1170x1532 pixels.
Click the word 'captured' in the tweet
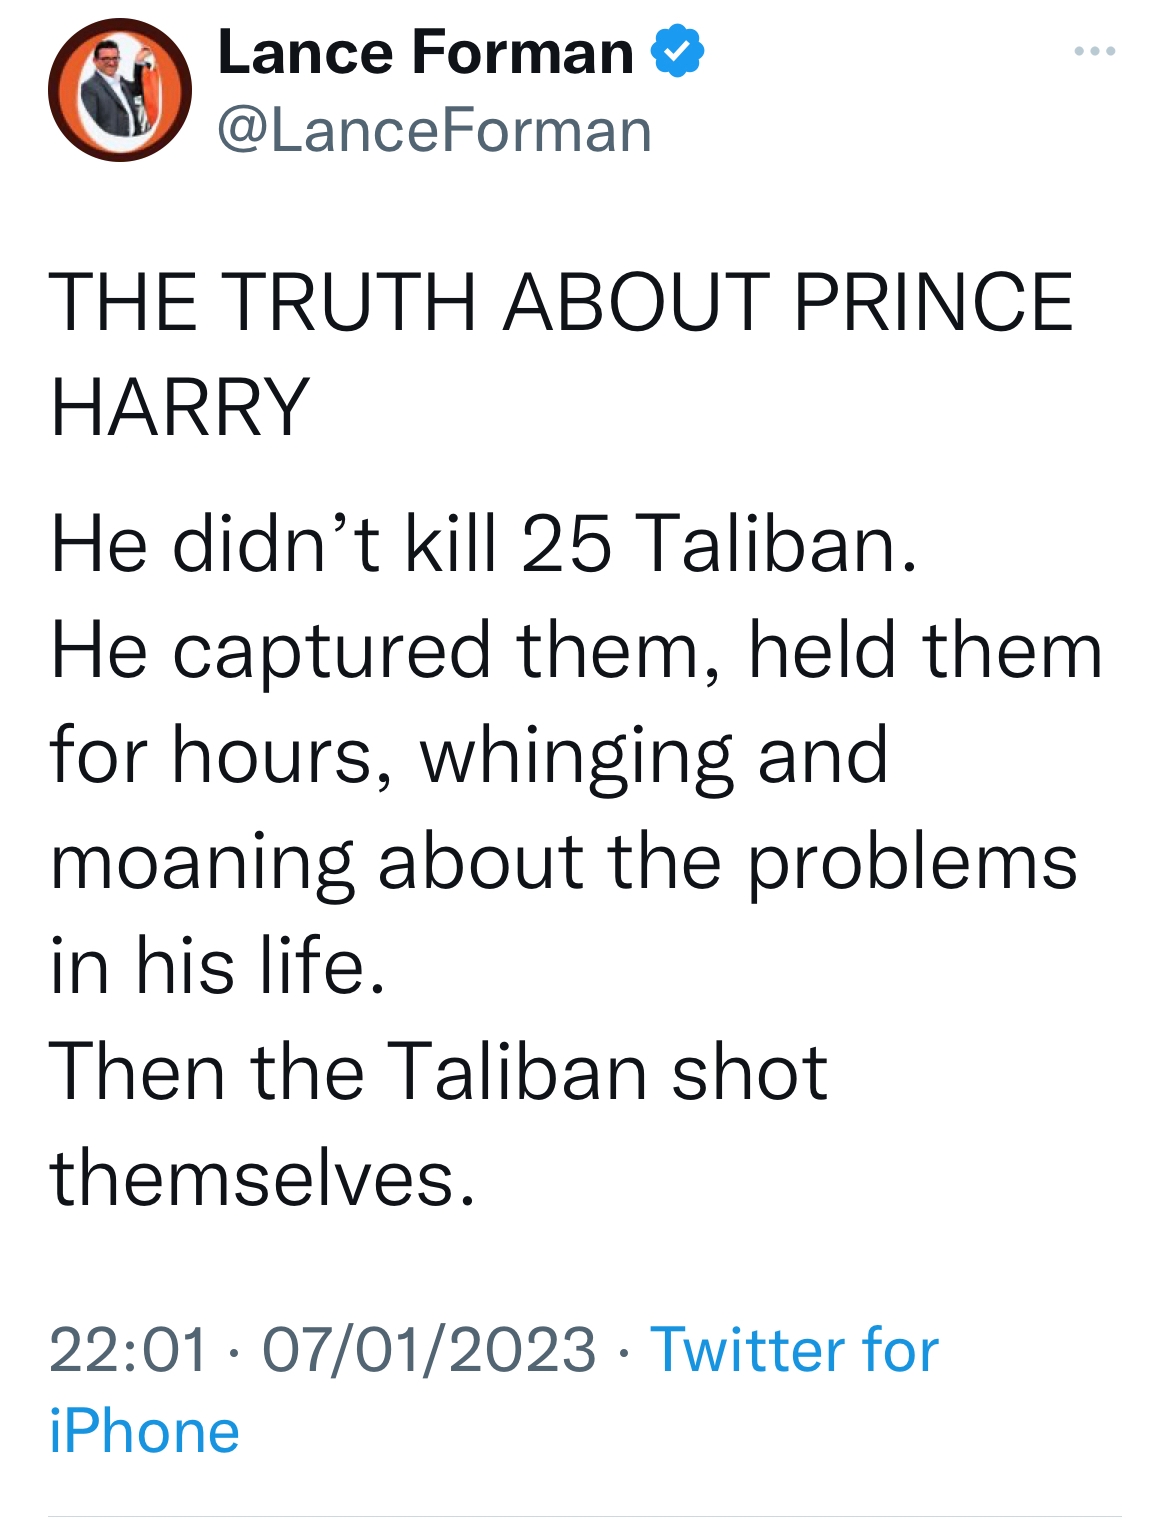pyautogui.click(x=332, y=651)
